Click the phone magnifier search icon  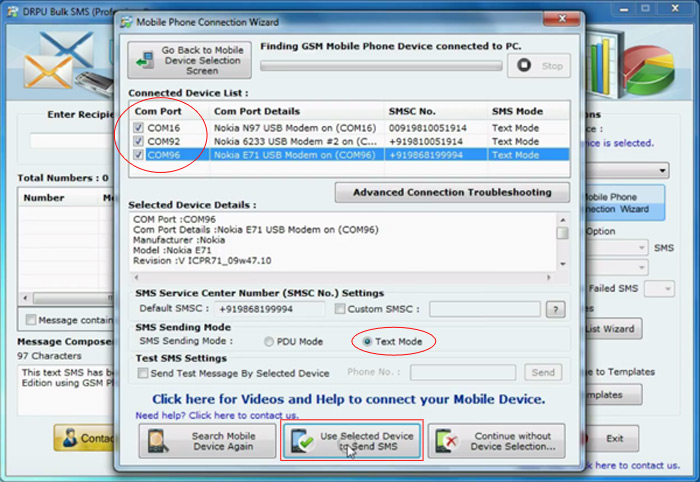pyautogui.click(x=158, y=441)
